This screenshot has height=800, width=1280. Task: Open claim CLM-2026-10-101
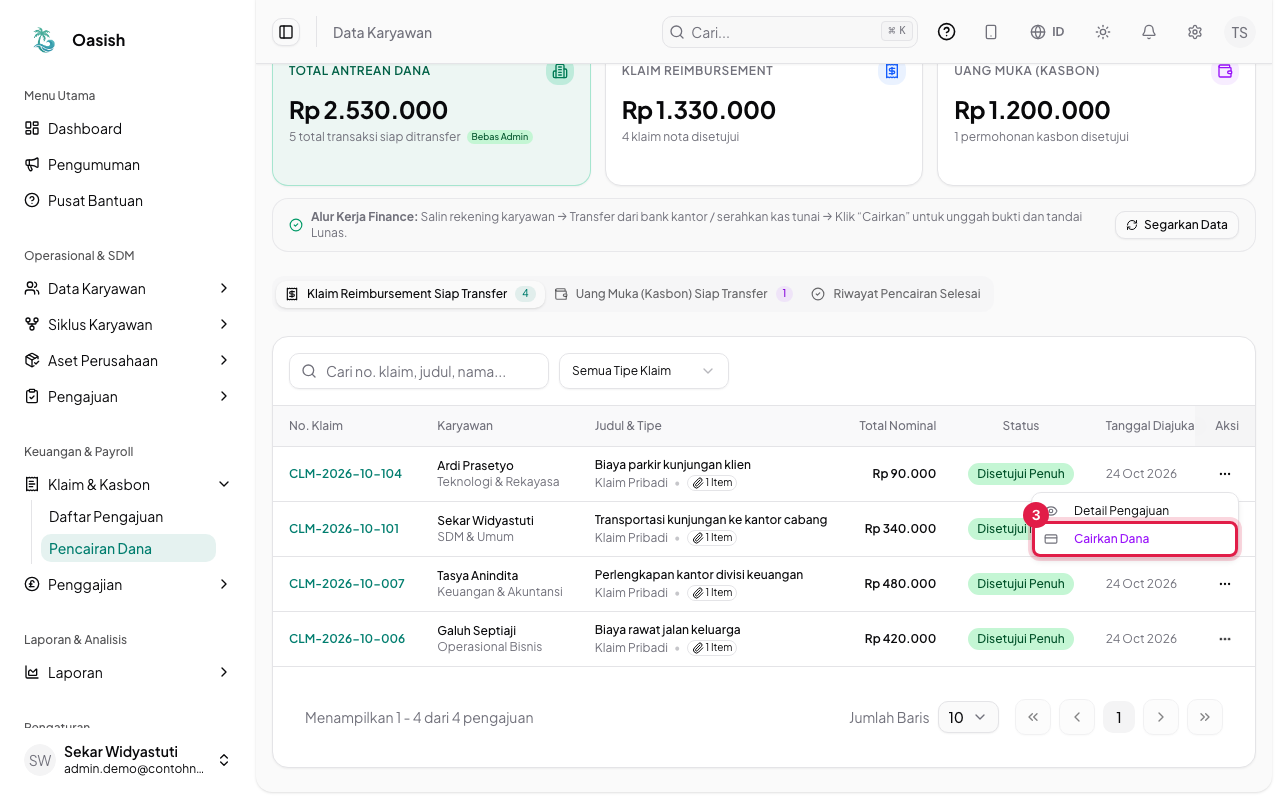[x=345, y=529]
